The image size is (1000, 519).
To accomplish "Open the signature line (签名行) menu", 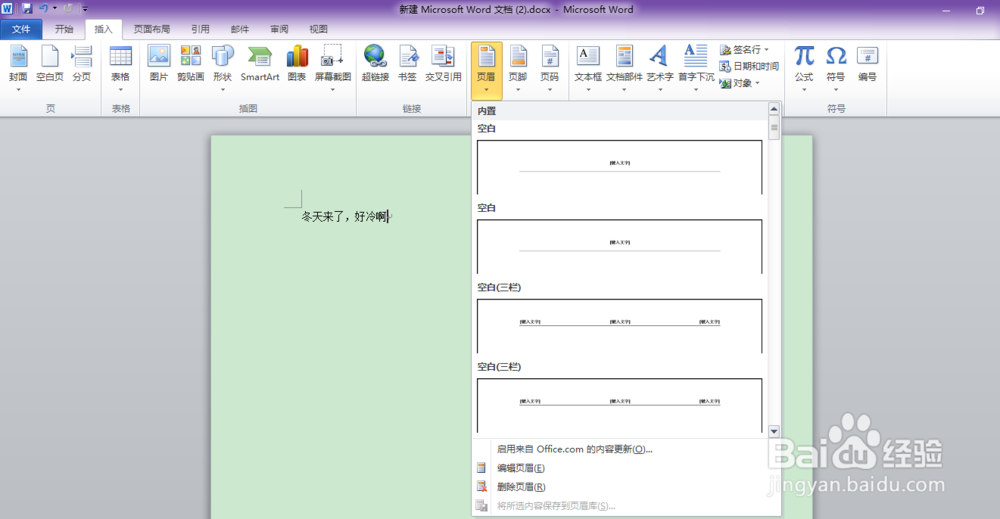I will coord(744,50).
